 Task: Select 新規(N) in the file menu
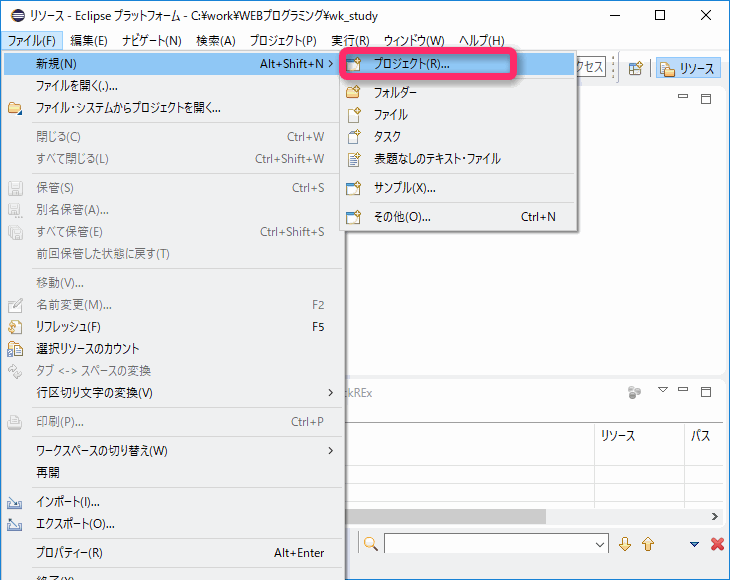172,64
